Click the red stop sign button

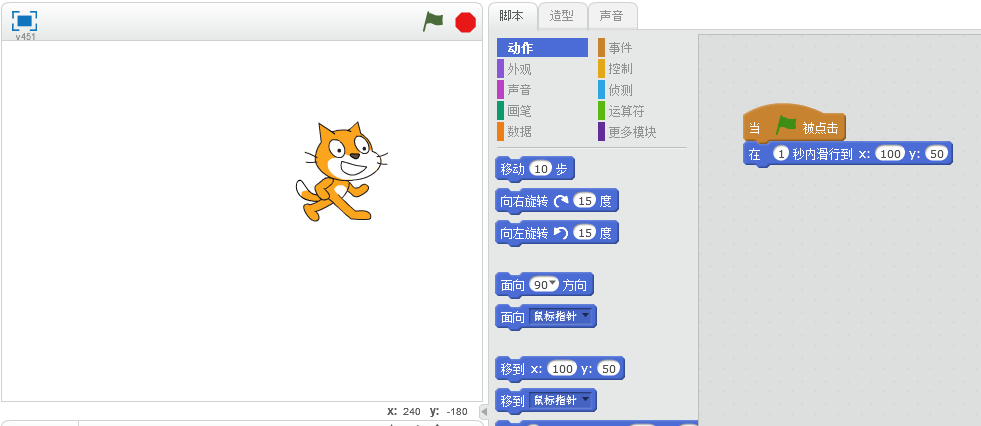pos(465,22)
